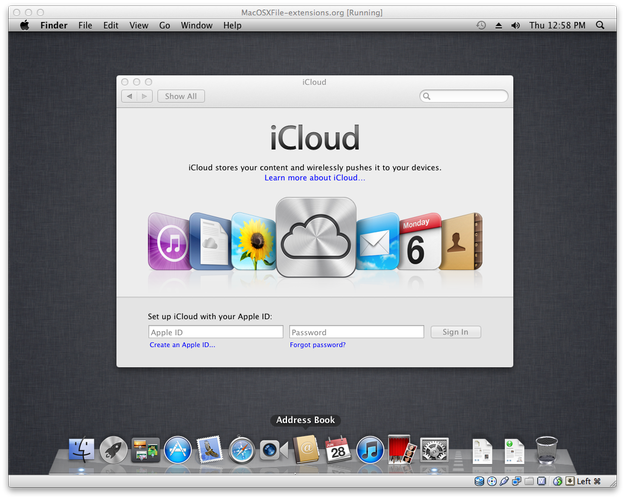625x499 pixels.
Task: Click the Left ⌘ host key indicator
Action: click(x=584, y=481)
